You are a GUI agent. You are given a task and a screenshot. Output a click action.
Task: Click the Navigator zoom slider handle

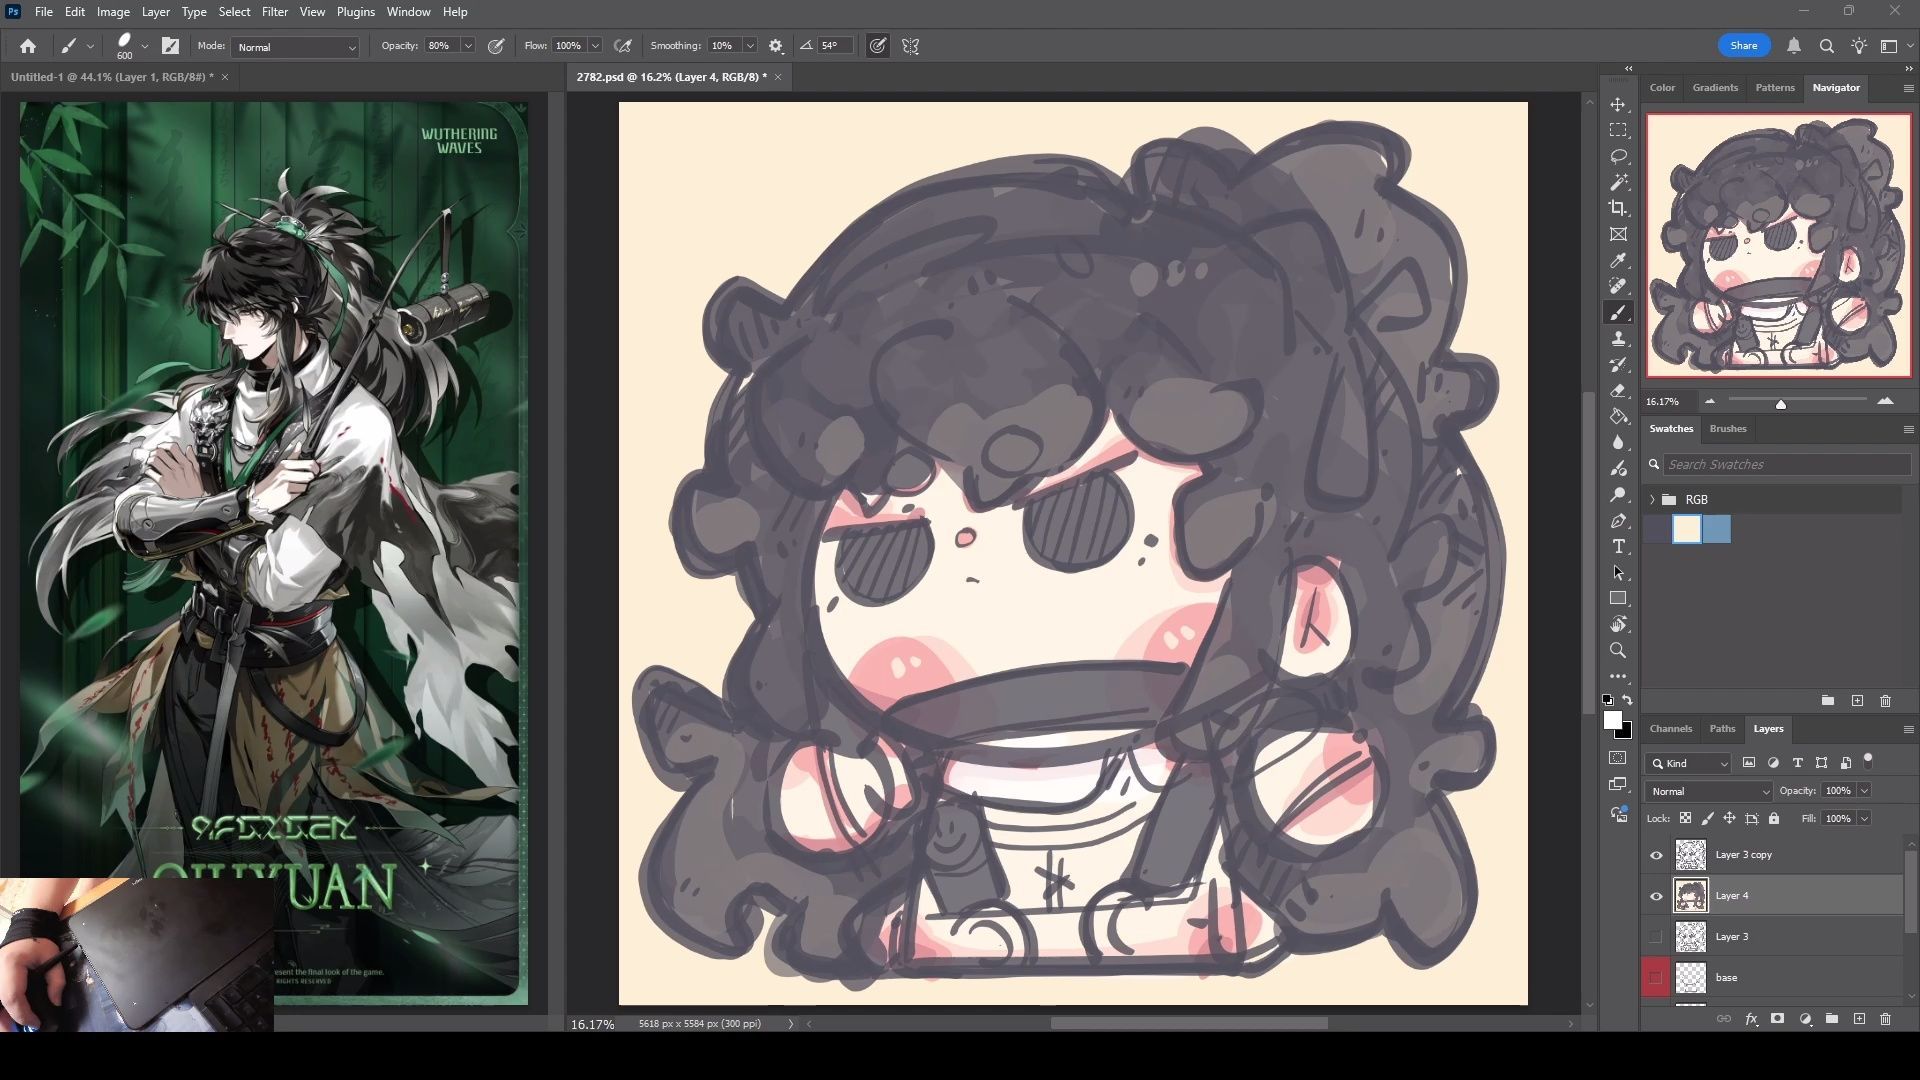tap(1780, 404)
